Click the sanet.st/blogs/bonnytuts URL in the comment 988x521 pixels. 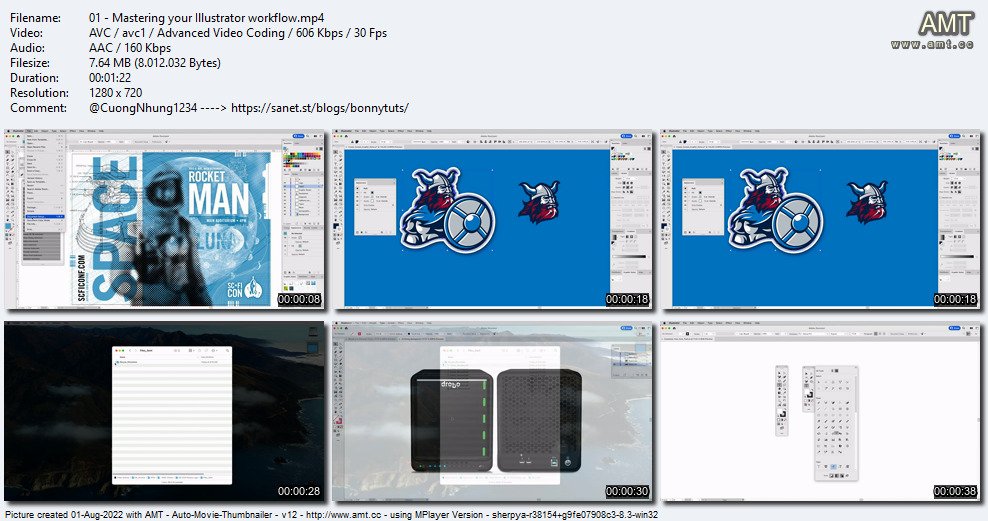(x=319, y=108)
